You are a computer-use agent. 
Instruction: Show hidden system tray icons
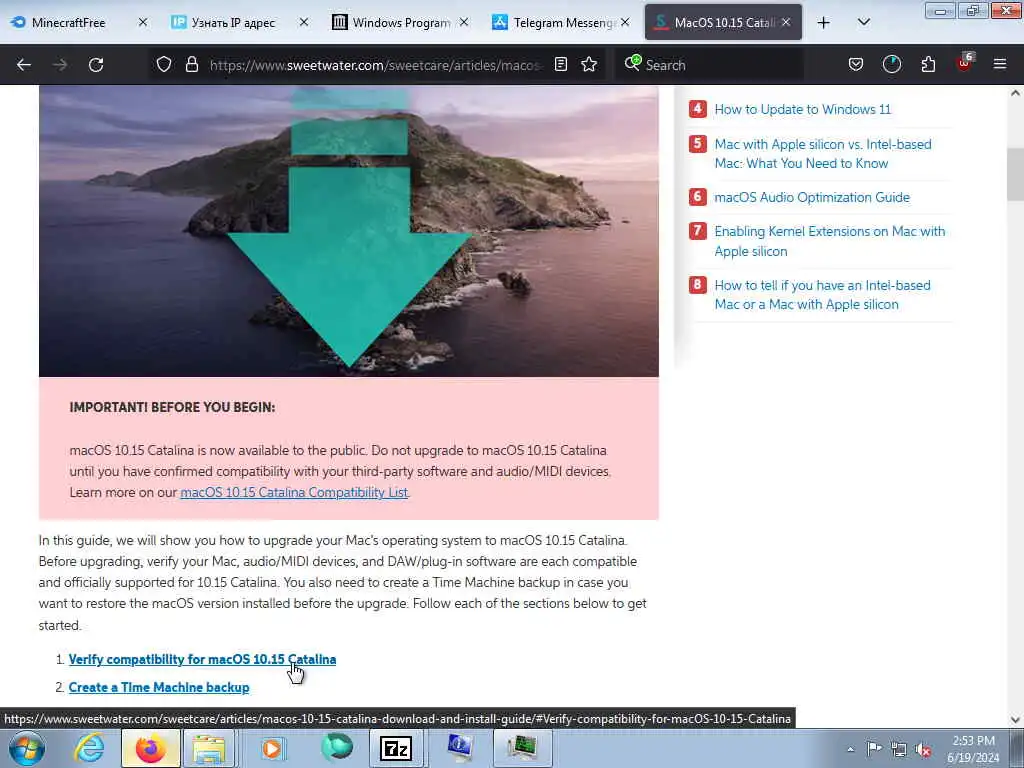[x=850, y=749]
